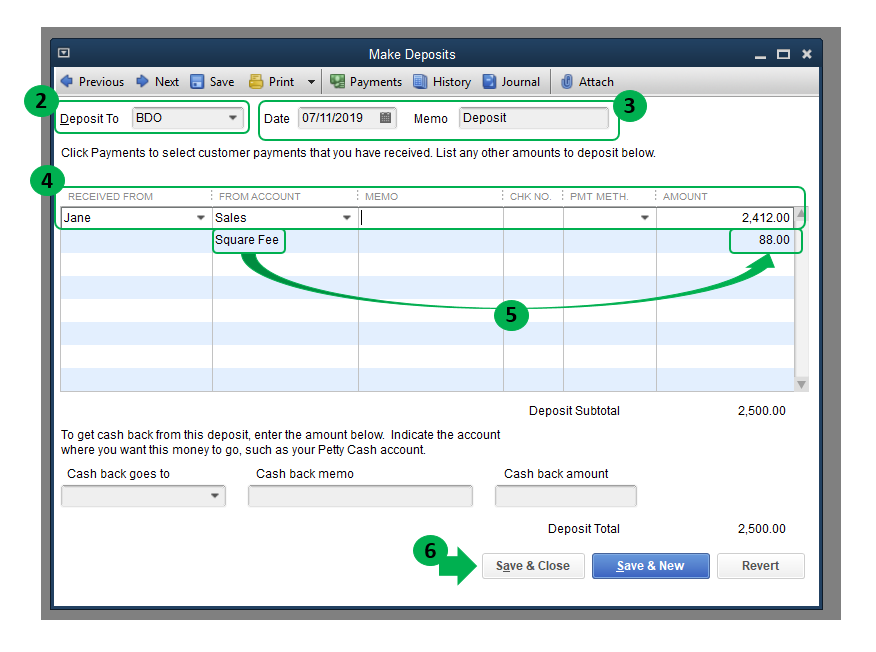Click the Amount column header
The width and height of the screenshot is (876, 652).
685,197
